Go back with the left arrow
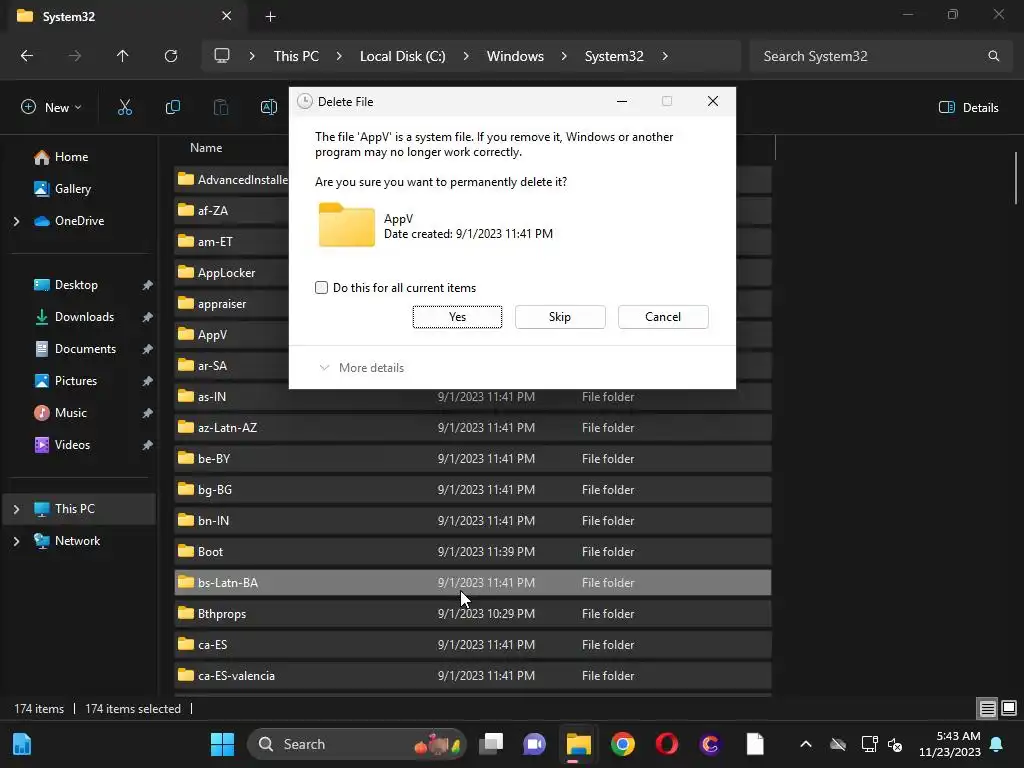Viewport: 1024px width, 768px height. tap(27, 56)
